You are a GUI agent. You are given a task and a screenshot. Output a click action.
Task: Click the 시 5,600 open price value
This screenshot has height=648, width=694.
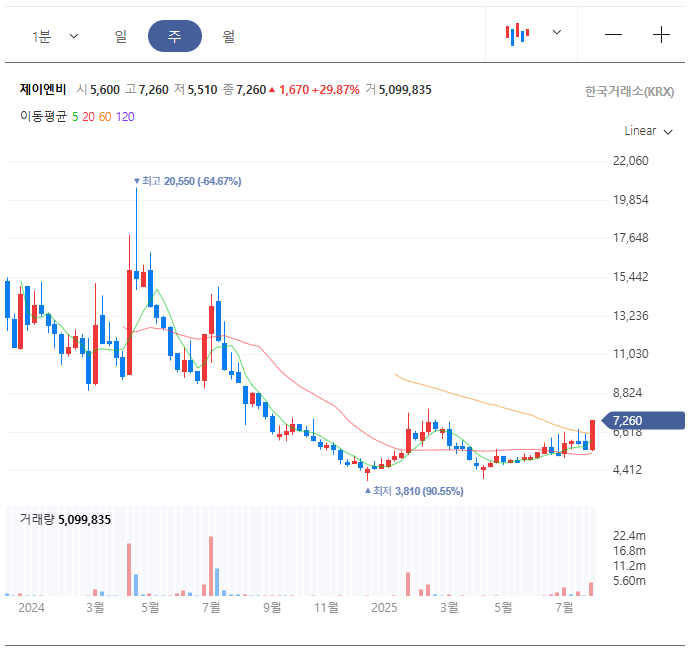click(x=98, y=90)
